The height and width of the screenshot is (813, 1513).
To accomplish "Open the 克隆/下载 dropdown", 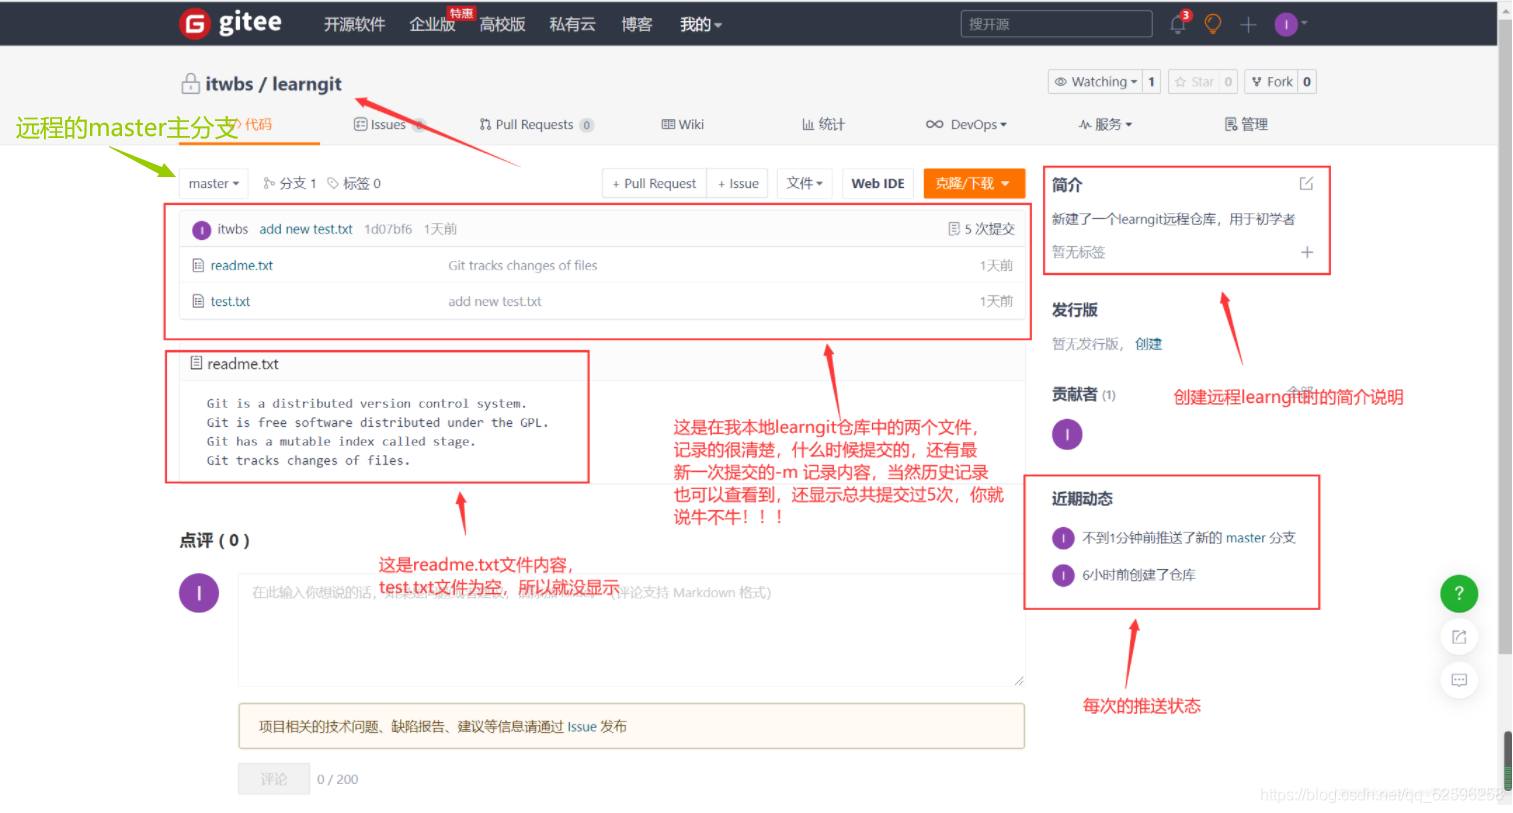I will click(x=974, y=183).
